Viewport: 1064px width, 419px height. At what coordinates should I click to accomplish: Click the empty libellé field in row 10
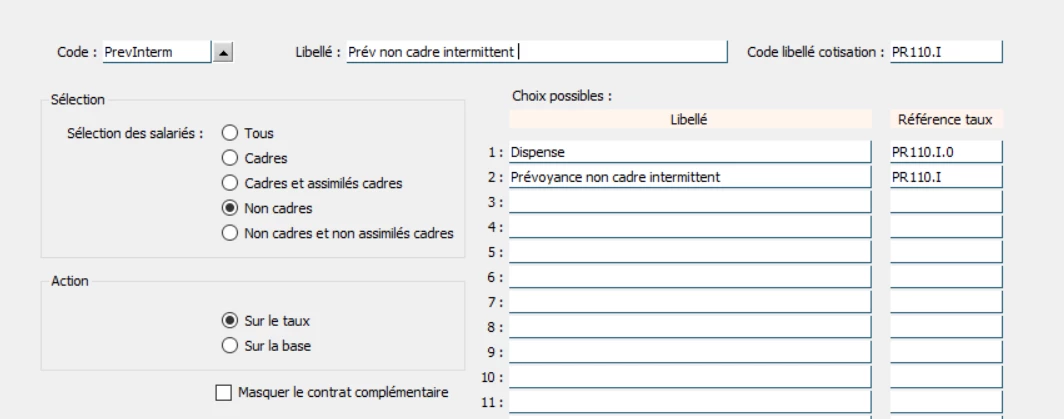click(x=690, y=378)
